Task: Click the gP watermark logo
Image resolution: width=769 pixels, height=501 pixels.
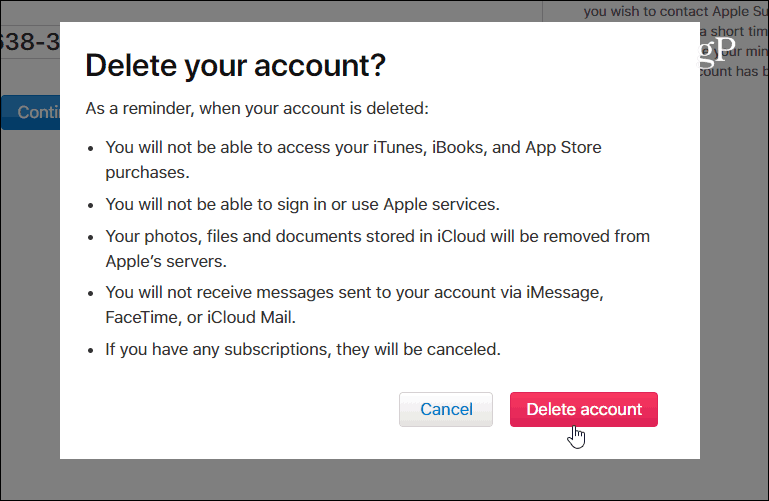Action: pos(717,51)
